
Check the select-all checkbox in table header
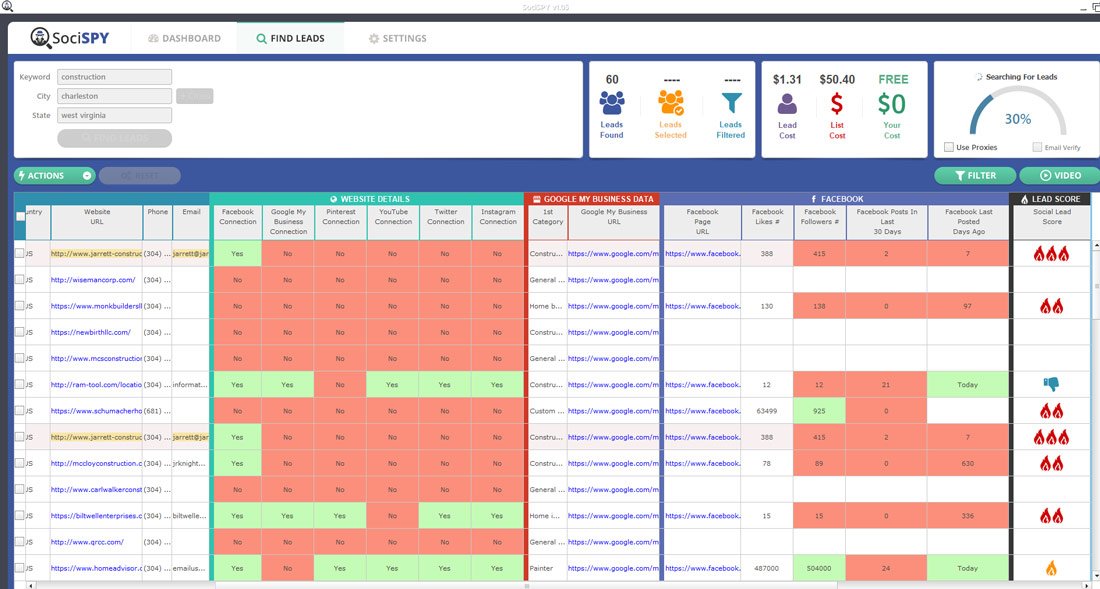pyautogui.click(x=21, y=216)
